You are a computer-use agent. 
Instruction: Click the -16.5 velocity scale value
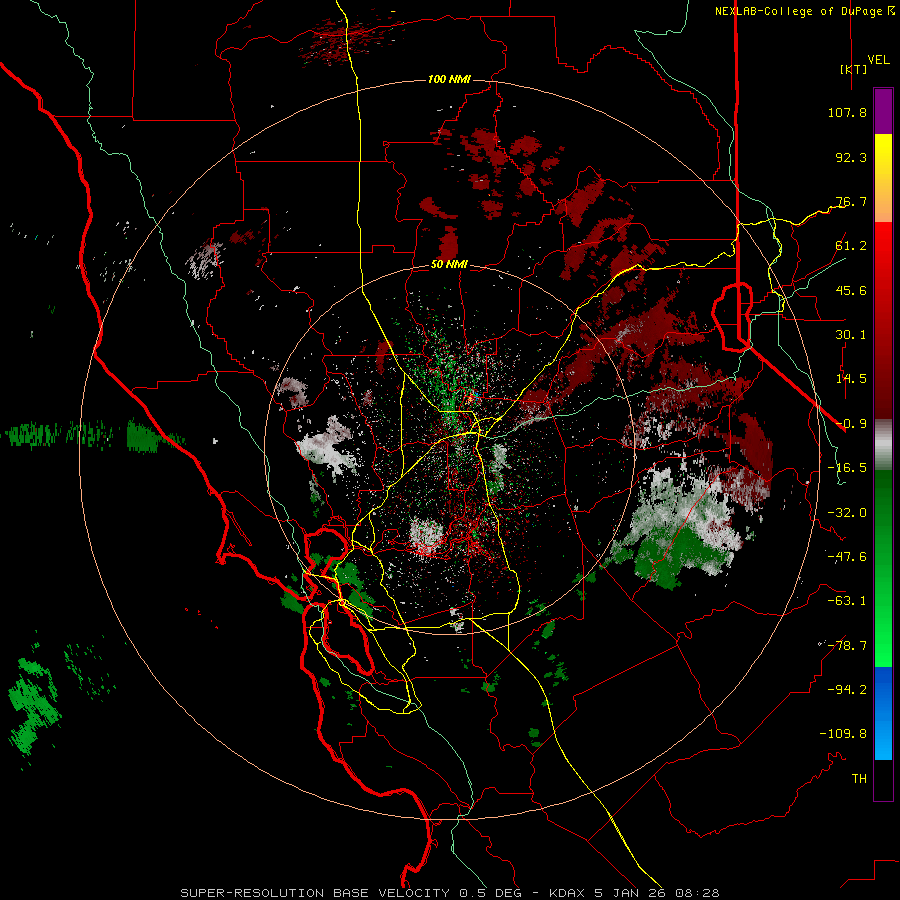pos(847,468)
